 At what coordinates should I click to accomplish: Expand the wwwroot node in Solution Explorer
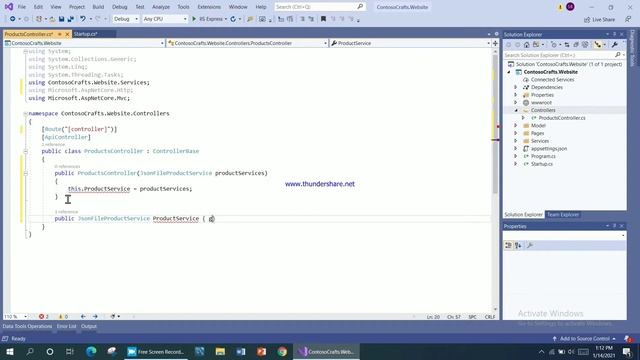(x=516, y=102)
